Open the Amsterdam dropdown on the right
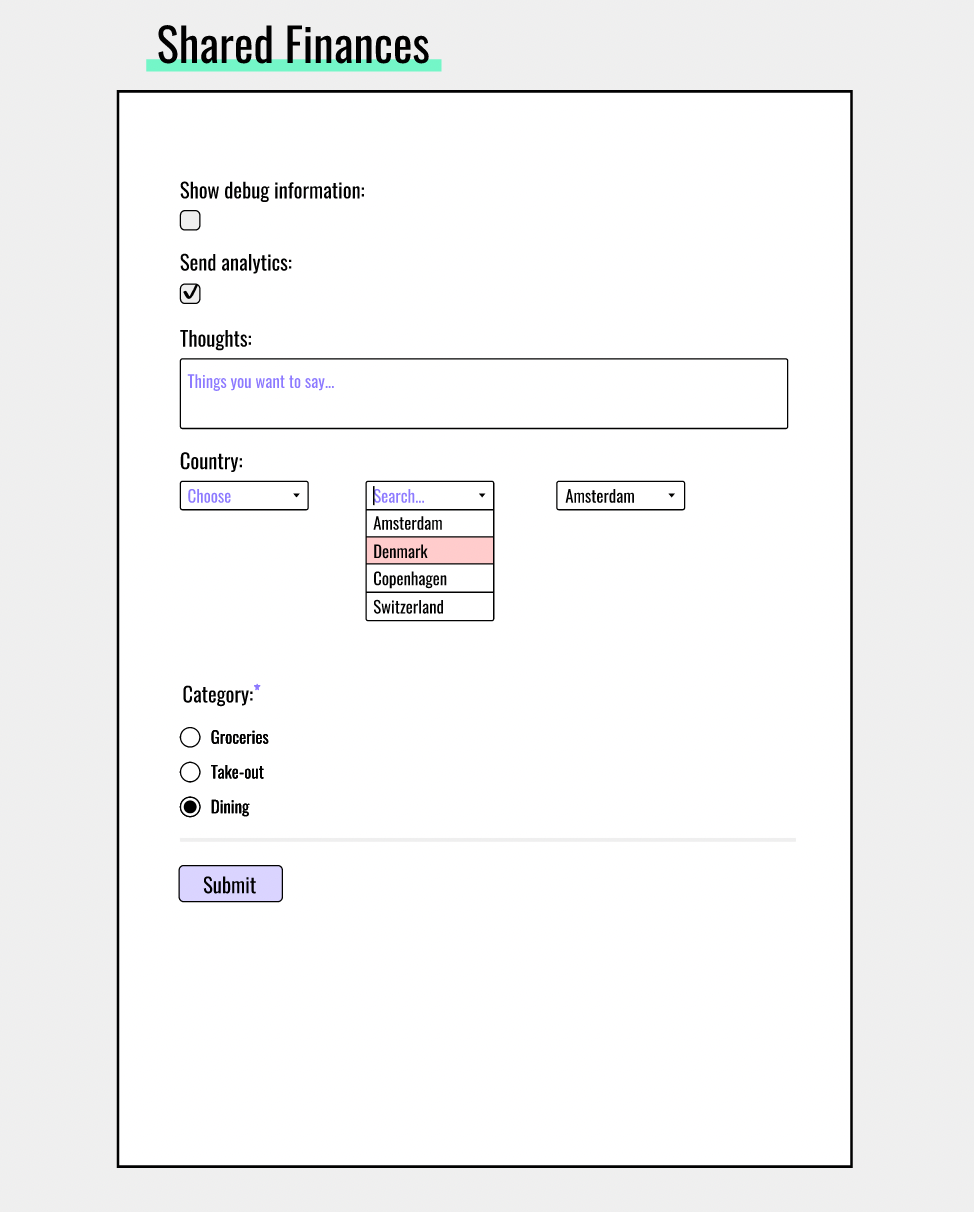 [x=620, y=495]
